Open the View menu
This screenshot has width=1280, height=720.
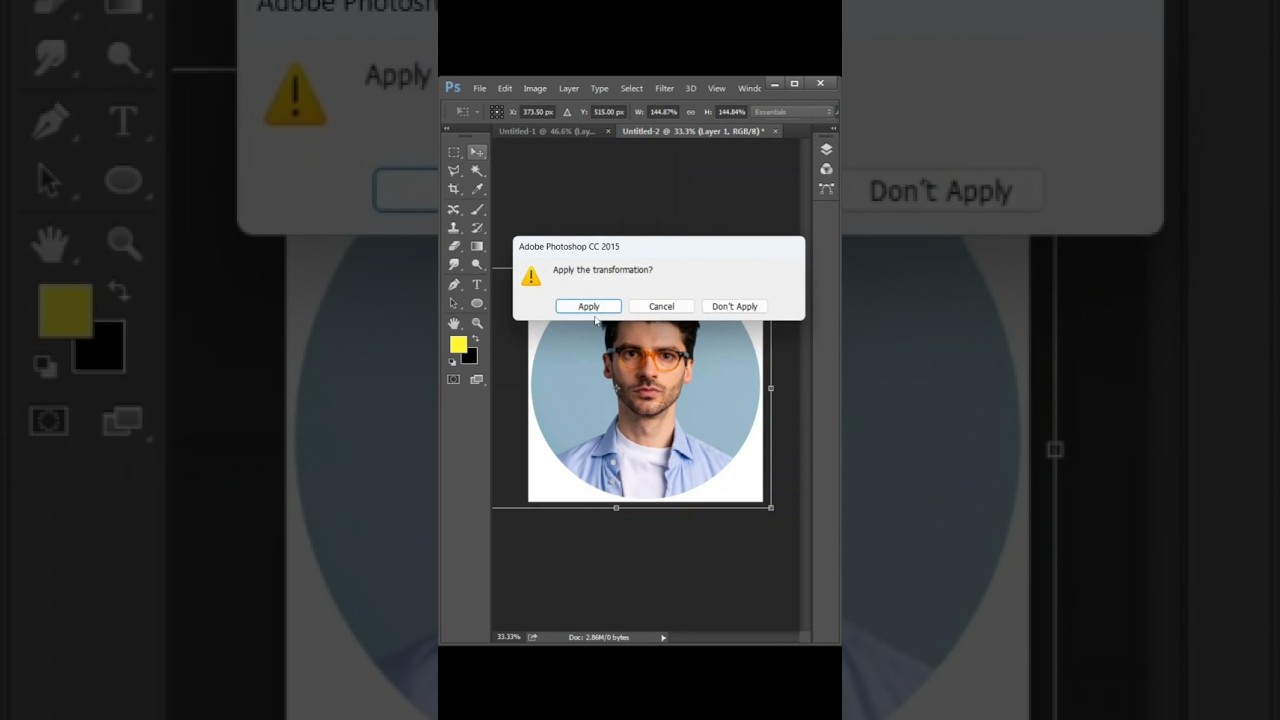click(717, 88)
